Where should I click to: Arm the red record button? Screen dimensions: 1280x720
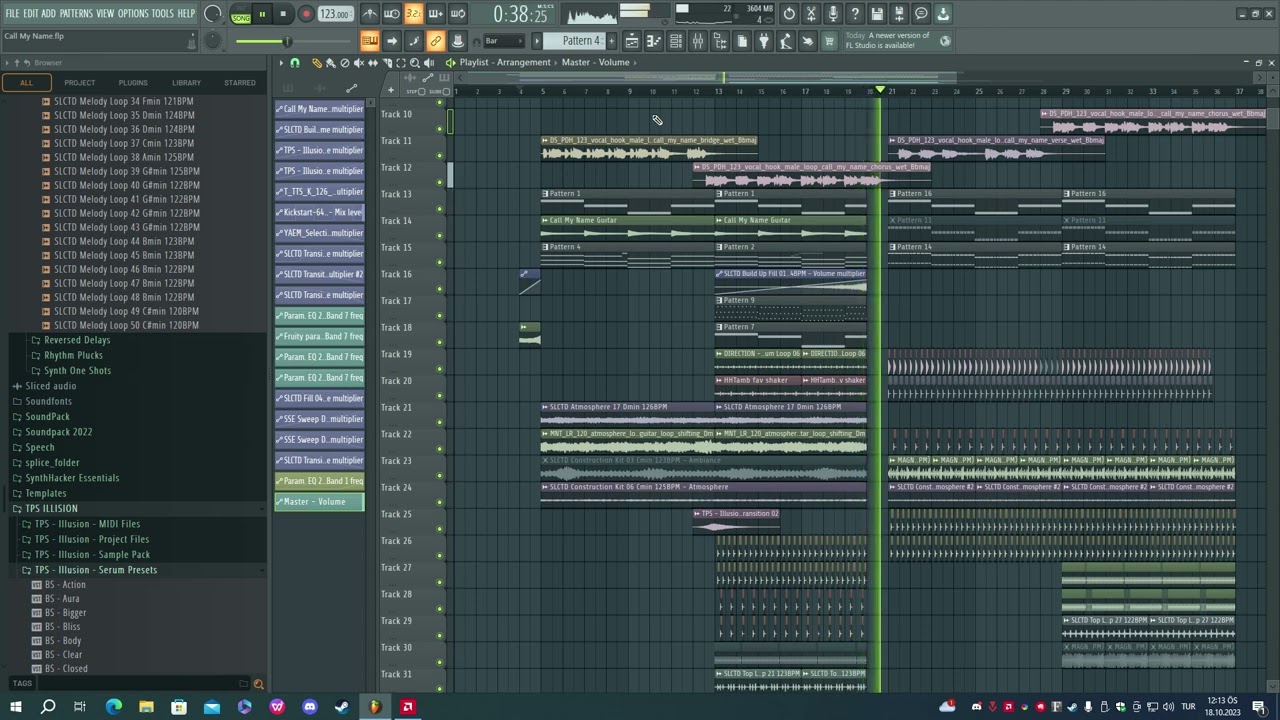306,14
